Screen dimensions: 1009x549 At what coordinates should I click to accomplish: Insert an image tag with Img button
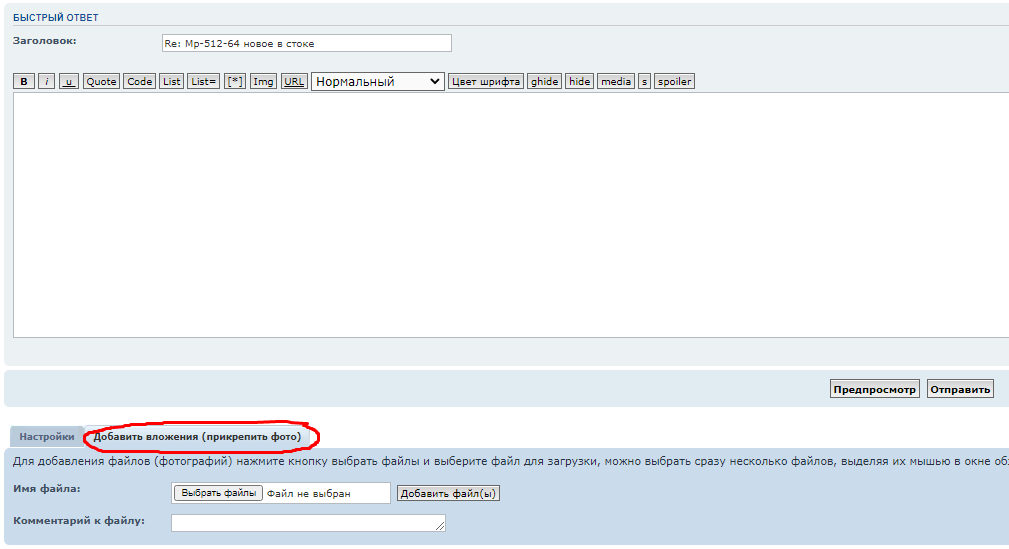tap(263, 82)
